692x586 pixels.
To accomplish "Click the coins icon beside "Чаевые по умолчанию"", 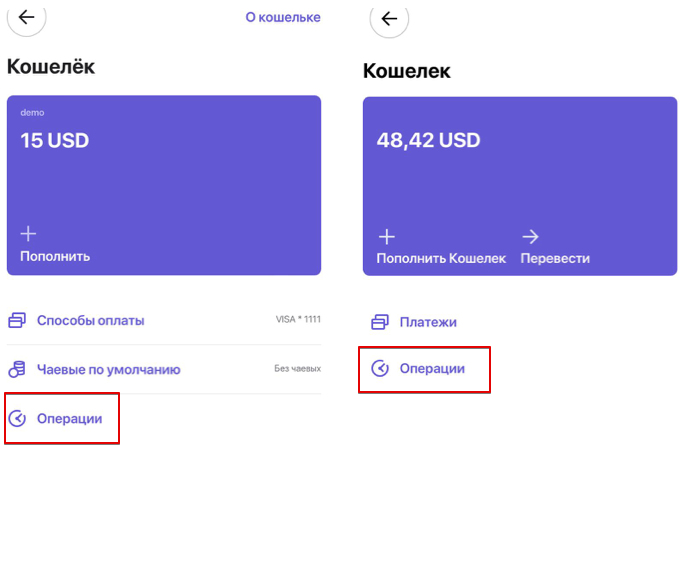I will coord(17,369).
